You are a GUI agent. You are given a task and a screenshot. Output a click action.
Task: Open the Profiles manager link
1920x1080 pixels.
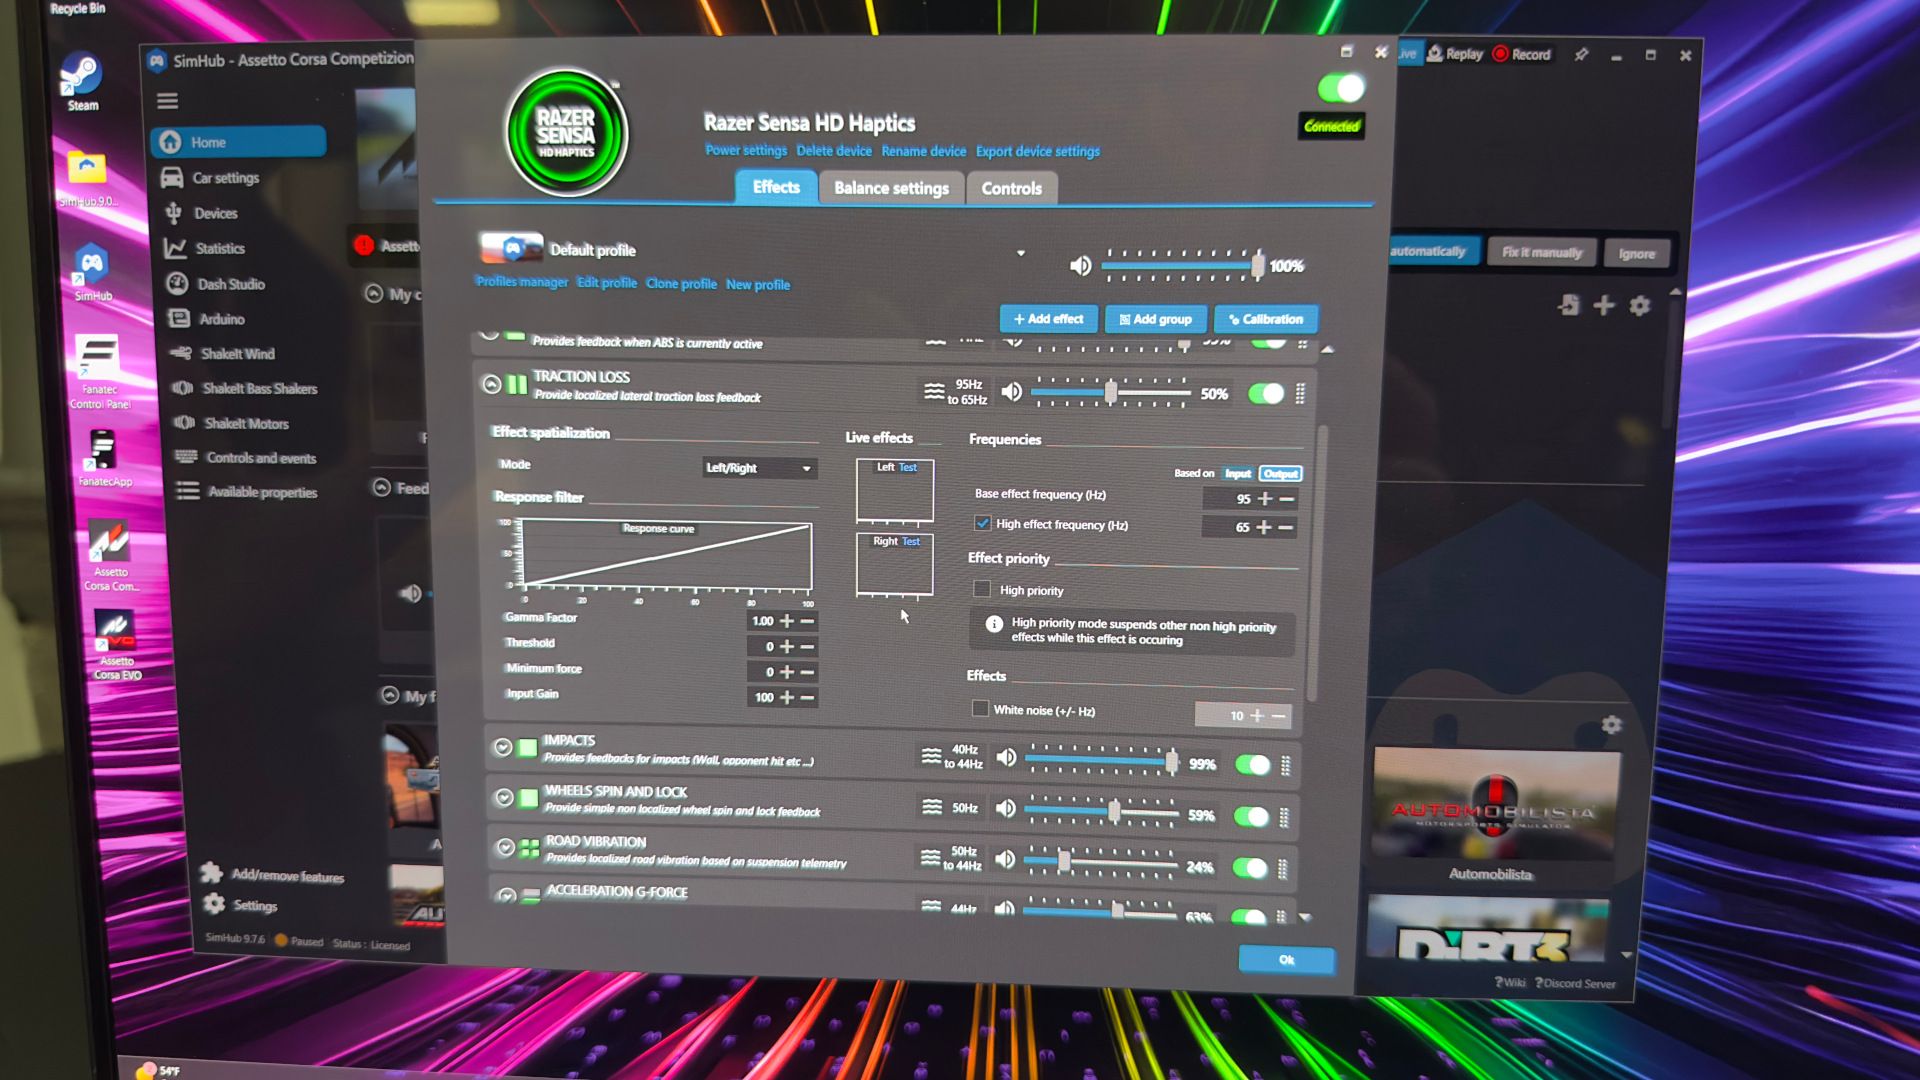521,282
